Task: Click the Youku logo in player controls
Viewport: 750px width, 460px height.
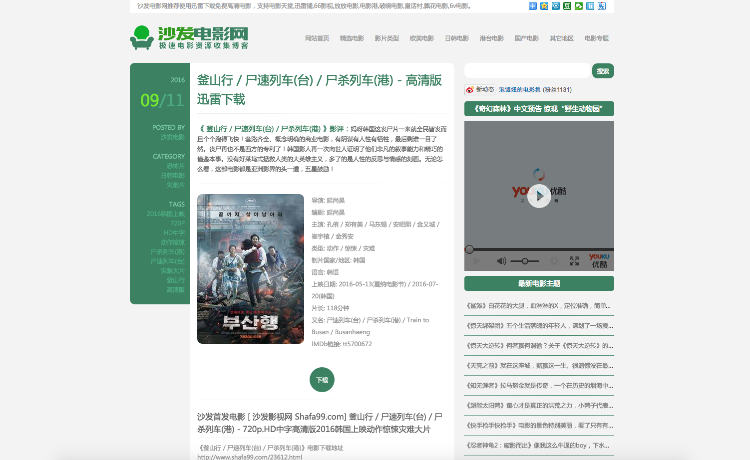Action: pos(598,260)
